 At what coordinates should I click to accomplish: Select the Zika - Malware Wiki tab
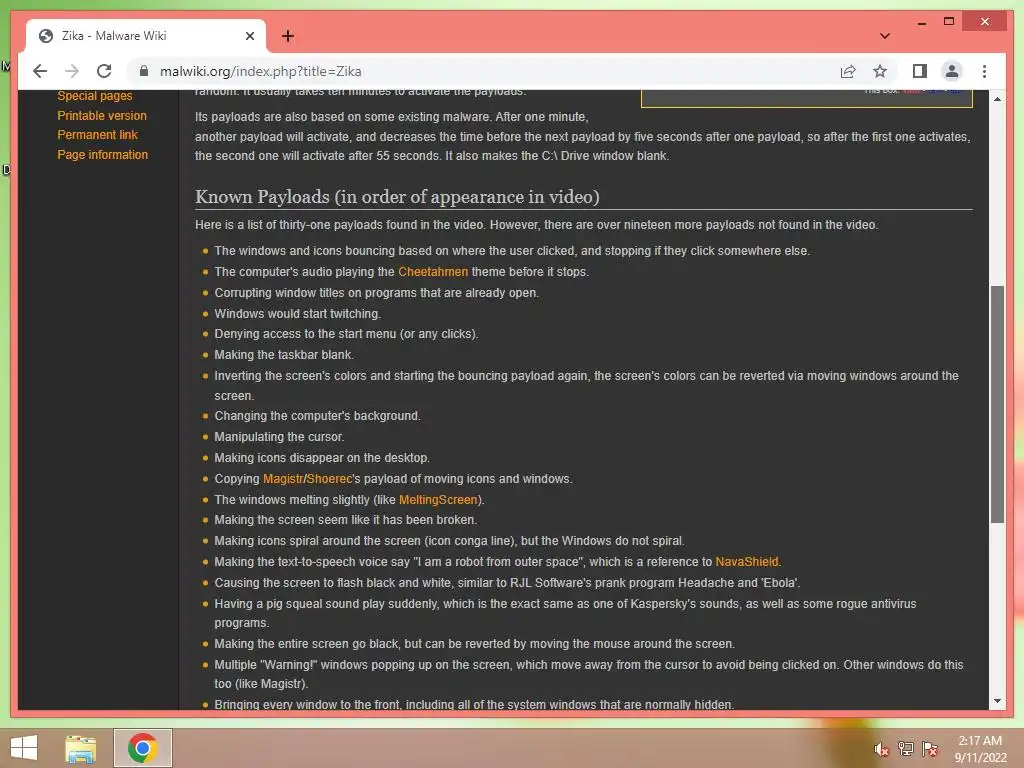[x=146, y=36]
